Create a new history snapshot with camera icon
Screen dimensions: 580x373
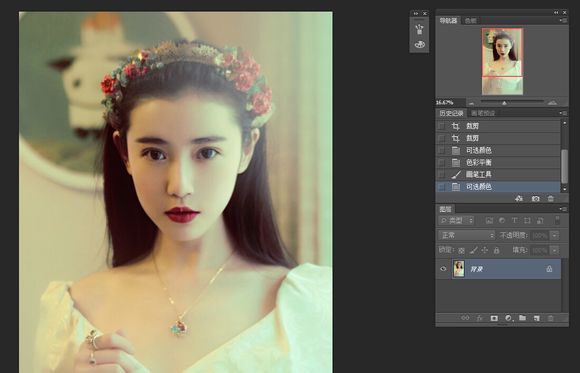pos(536,199)
